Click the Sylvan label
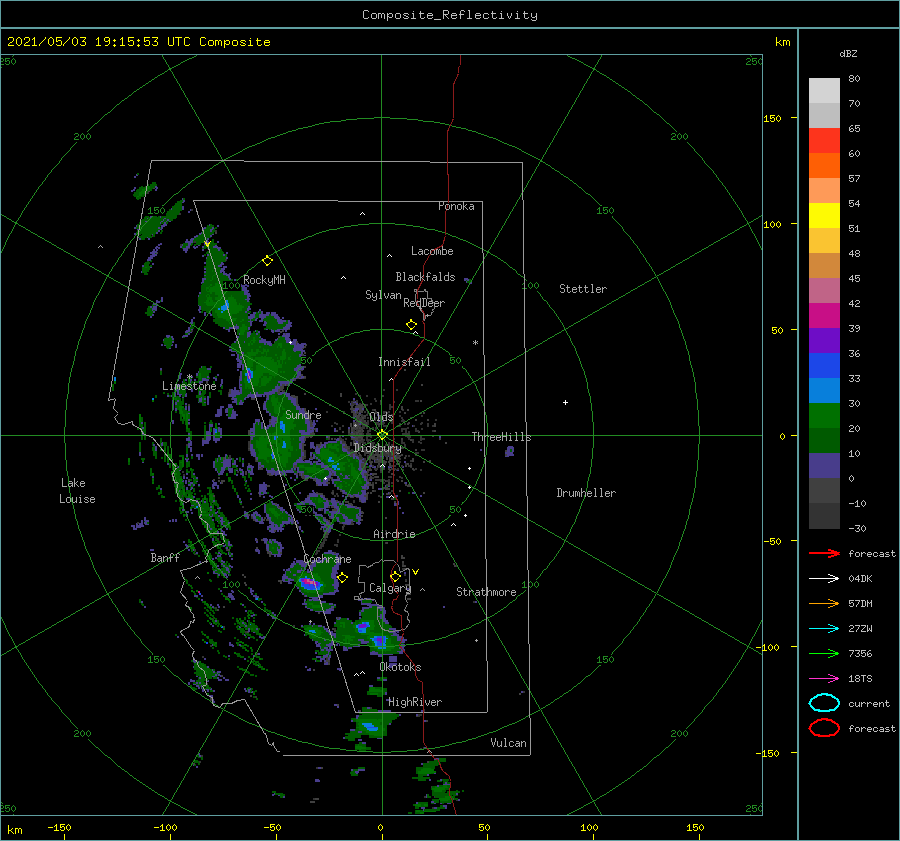The image size is (900, 841). pyautogui.click(x=383, y=295)
